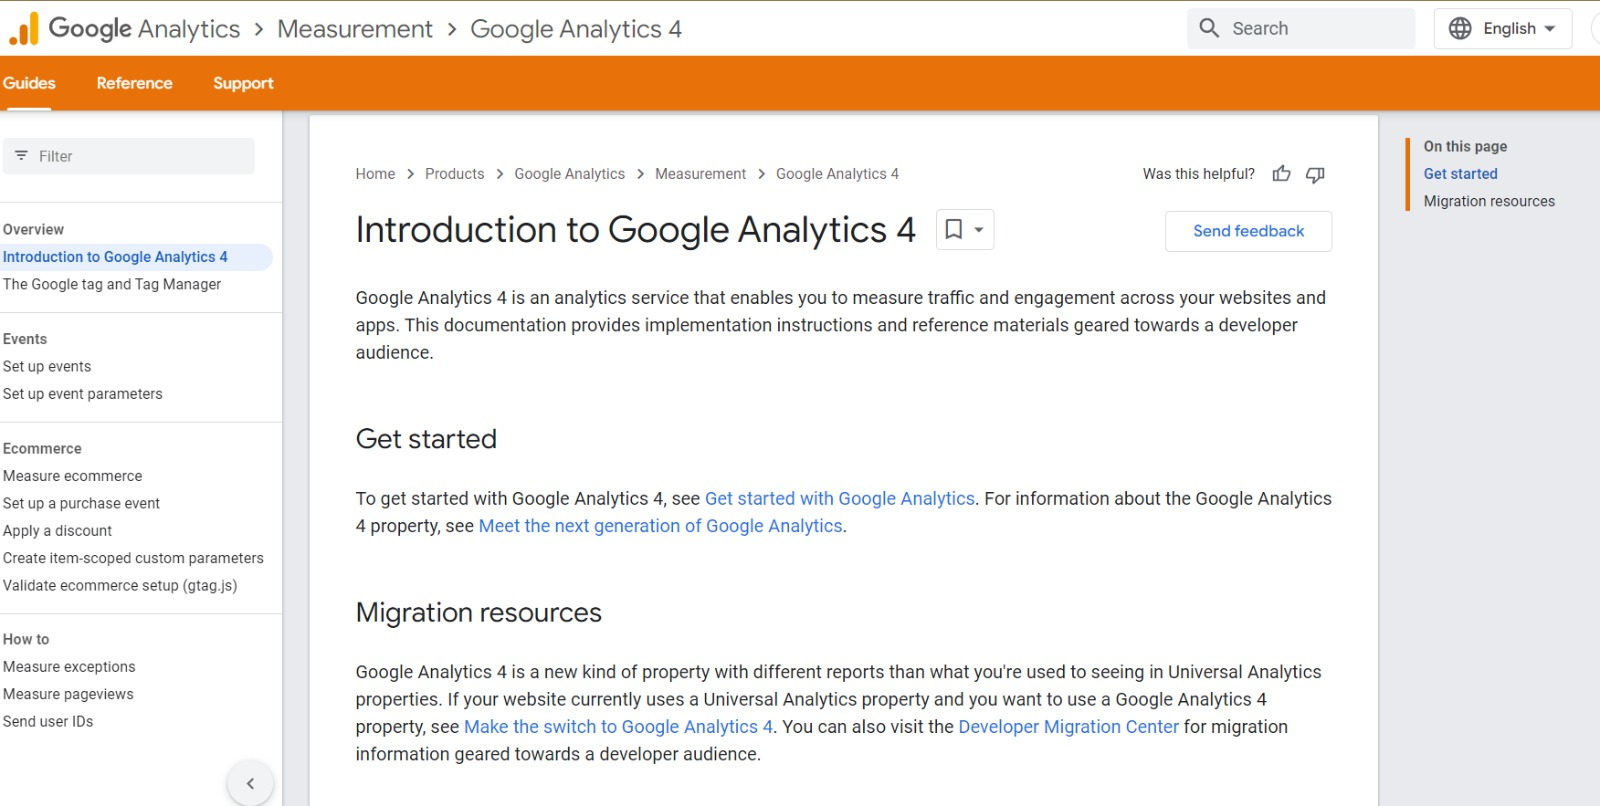Screen dimensions: 1600x806
Task: Follow the Get started with Google Analytics link
Action: coord(840,498)
